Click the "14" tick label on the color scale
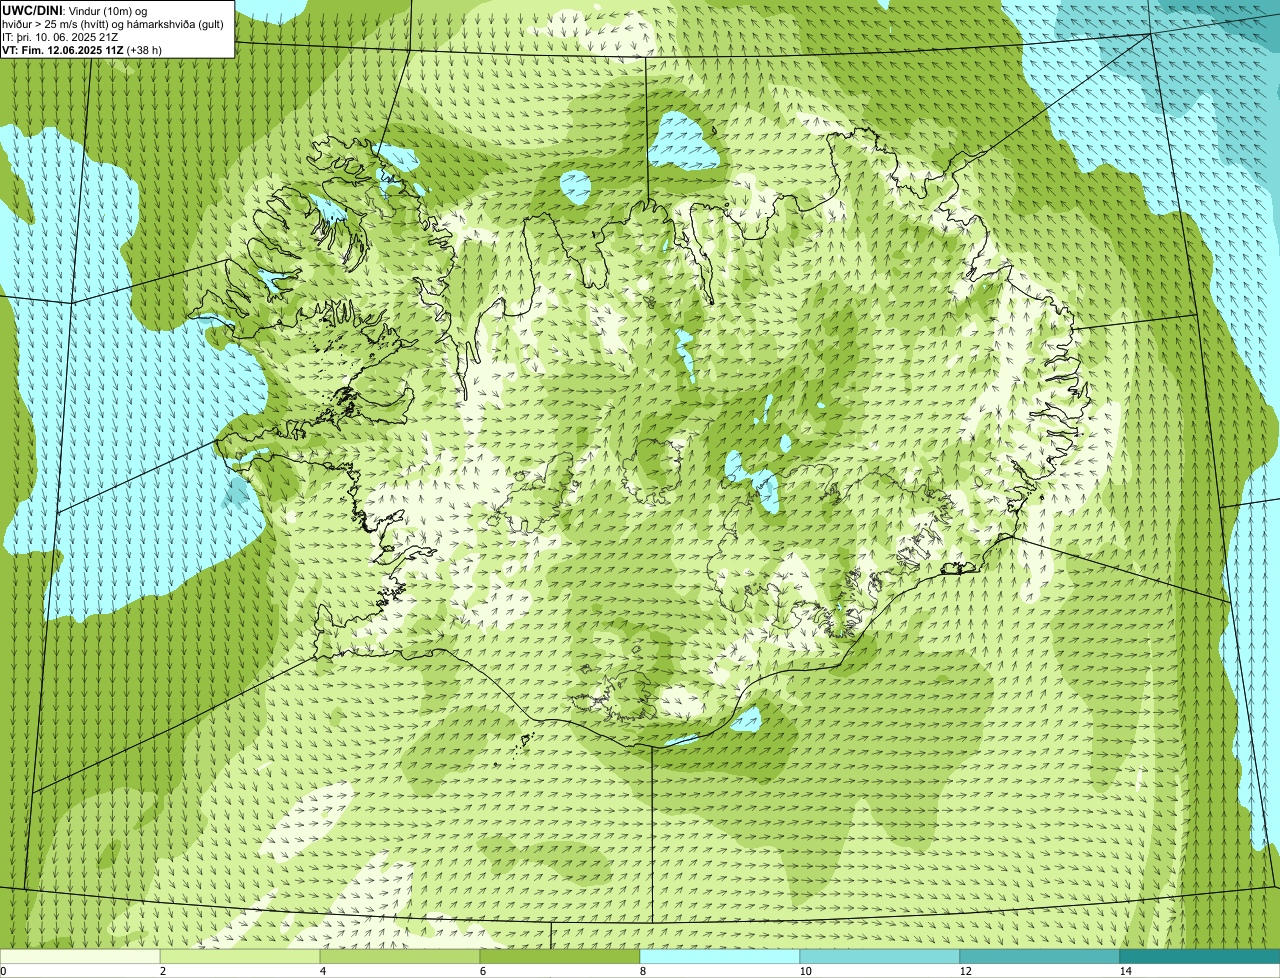Viewport: 1280px width, 978px height. click(x=1125, y=971)
